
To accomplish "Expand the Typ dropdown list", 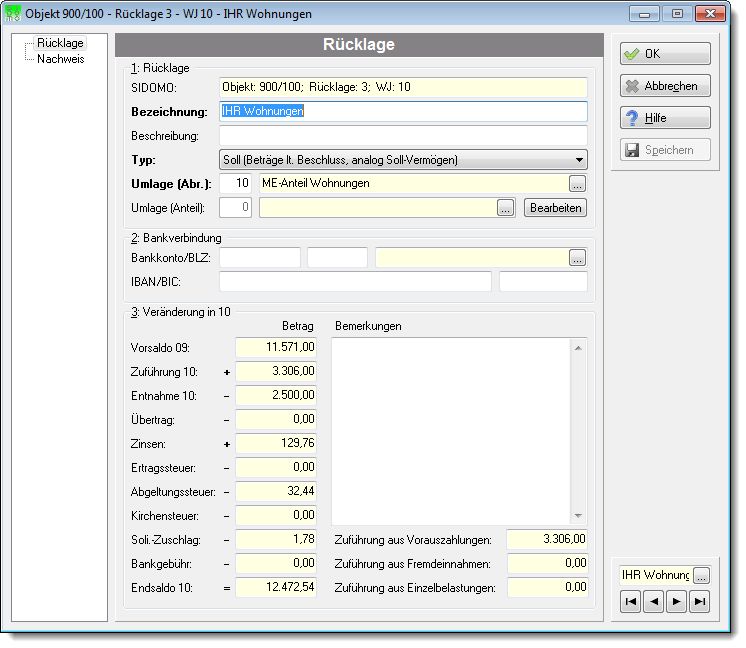I will [579, 160].
